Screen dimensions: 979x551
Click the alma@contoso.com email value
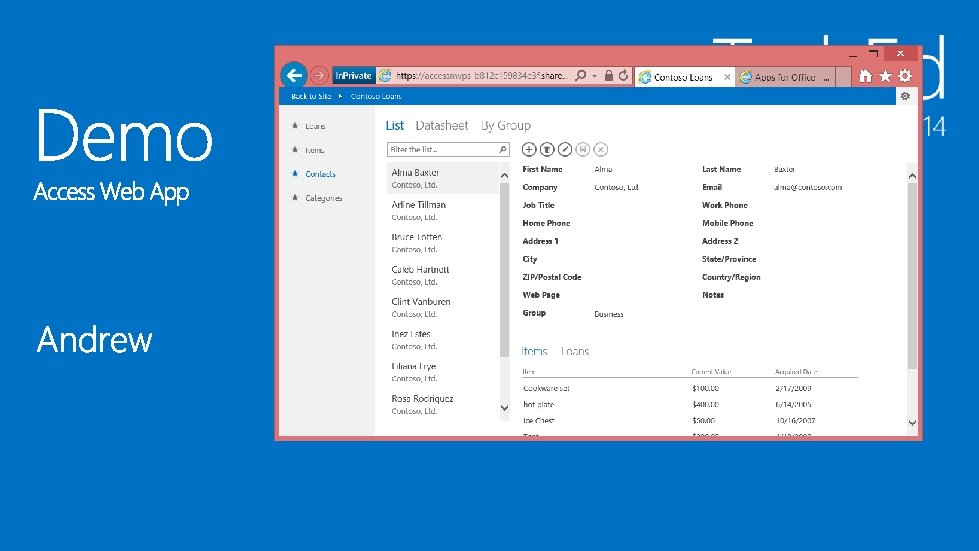coord(808,187)
